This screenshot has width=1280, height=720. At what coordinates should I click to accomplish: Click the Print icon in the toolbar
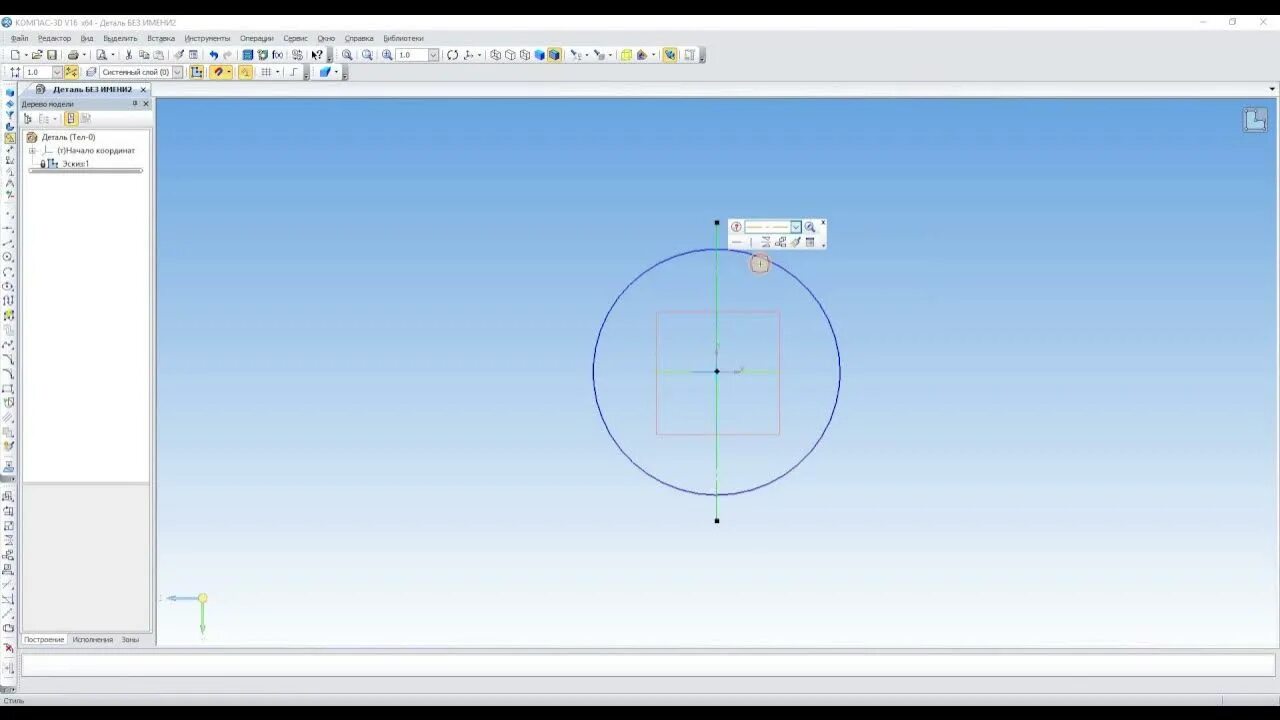tap(72, 55)
